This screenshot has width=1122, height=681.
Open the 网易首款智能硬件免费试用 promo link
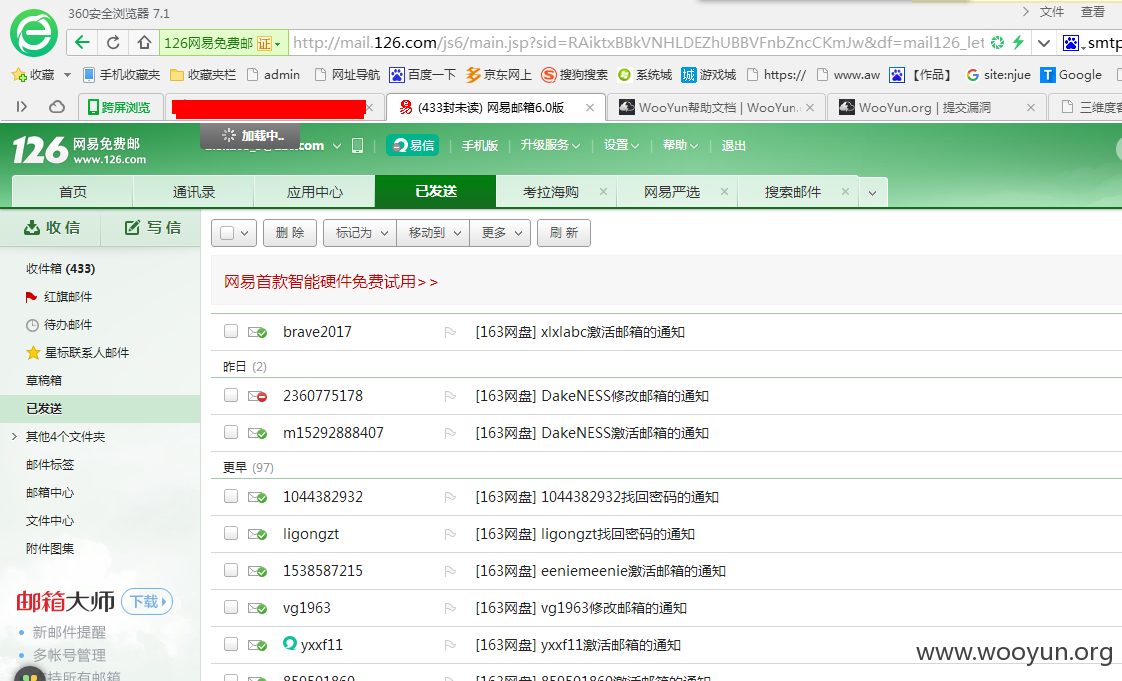pyautogui.click(x=331, y=282)
